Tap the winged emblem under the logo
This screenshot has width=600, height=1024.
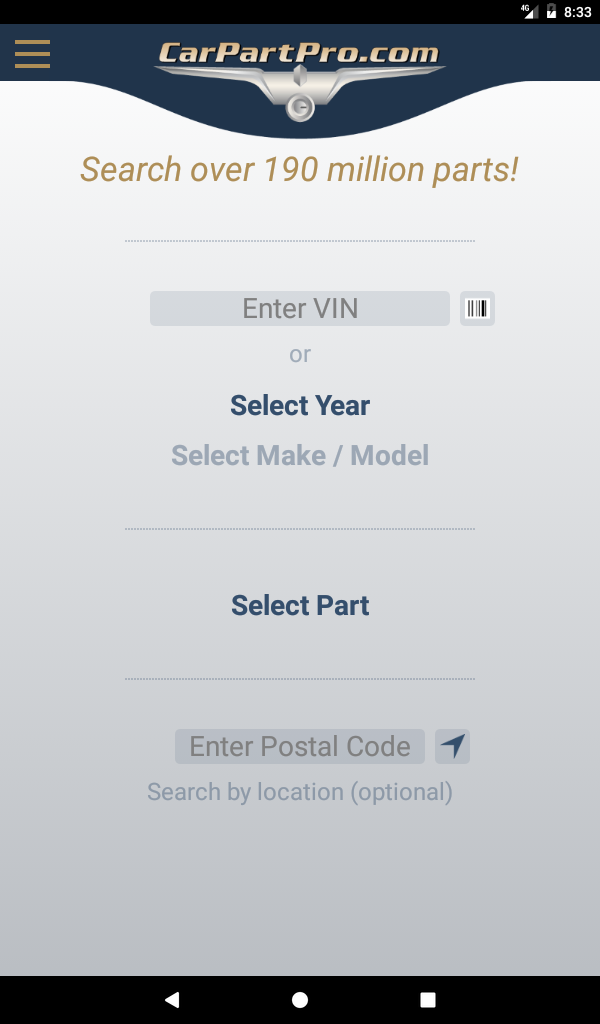click(x=299, y=95)
